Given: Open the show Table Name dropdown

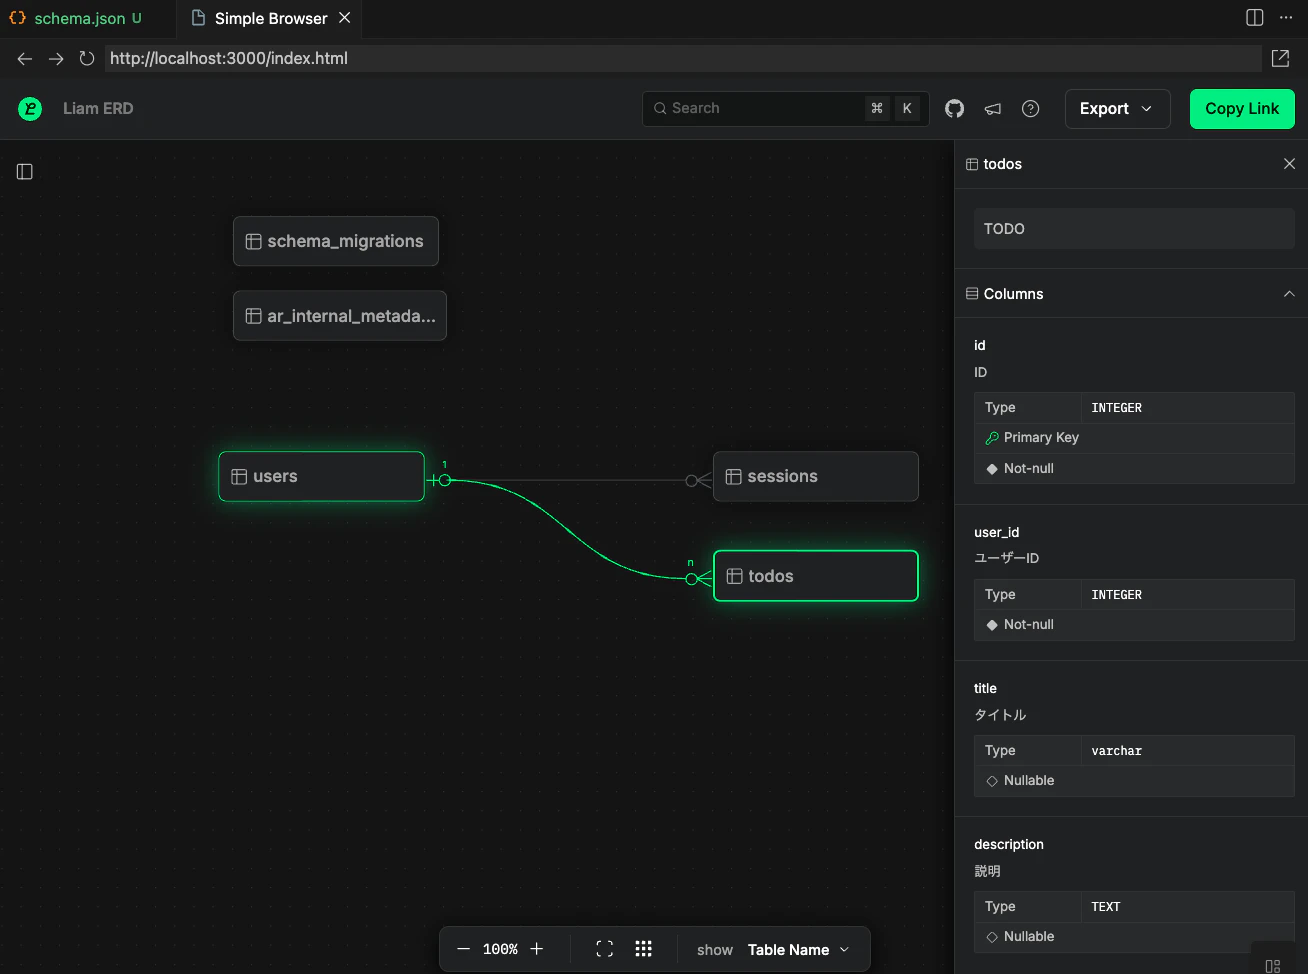Looking at the screenshot, I should click(798, 950).
